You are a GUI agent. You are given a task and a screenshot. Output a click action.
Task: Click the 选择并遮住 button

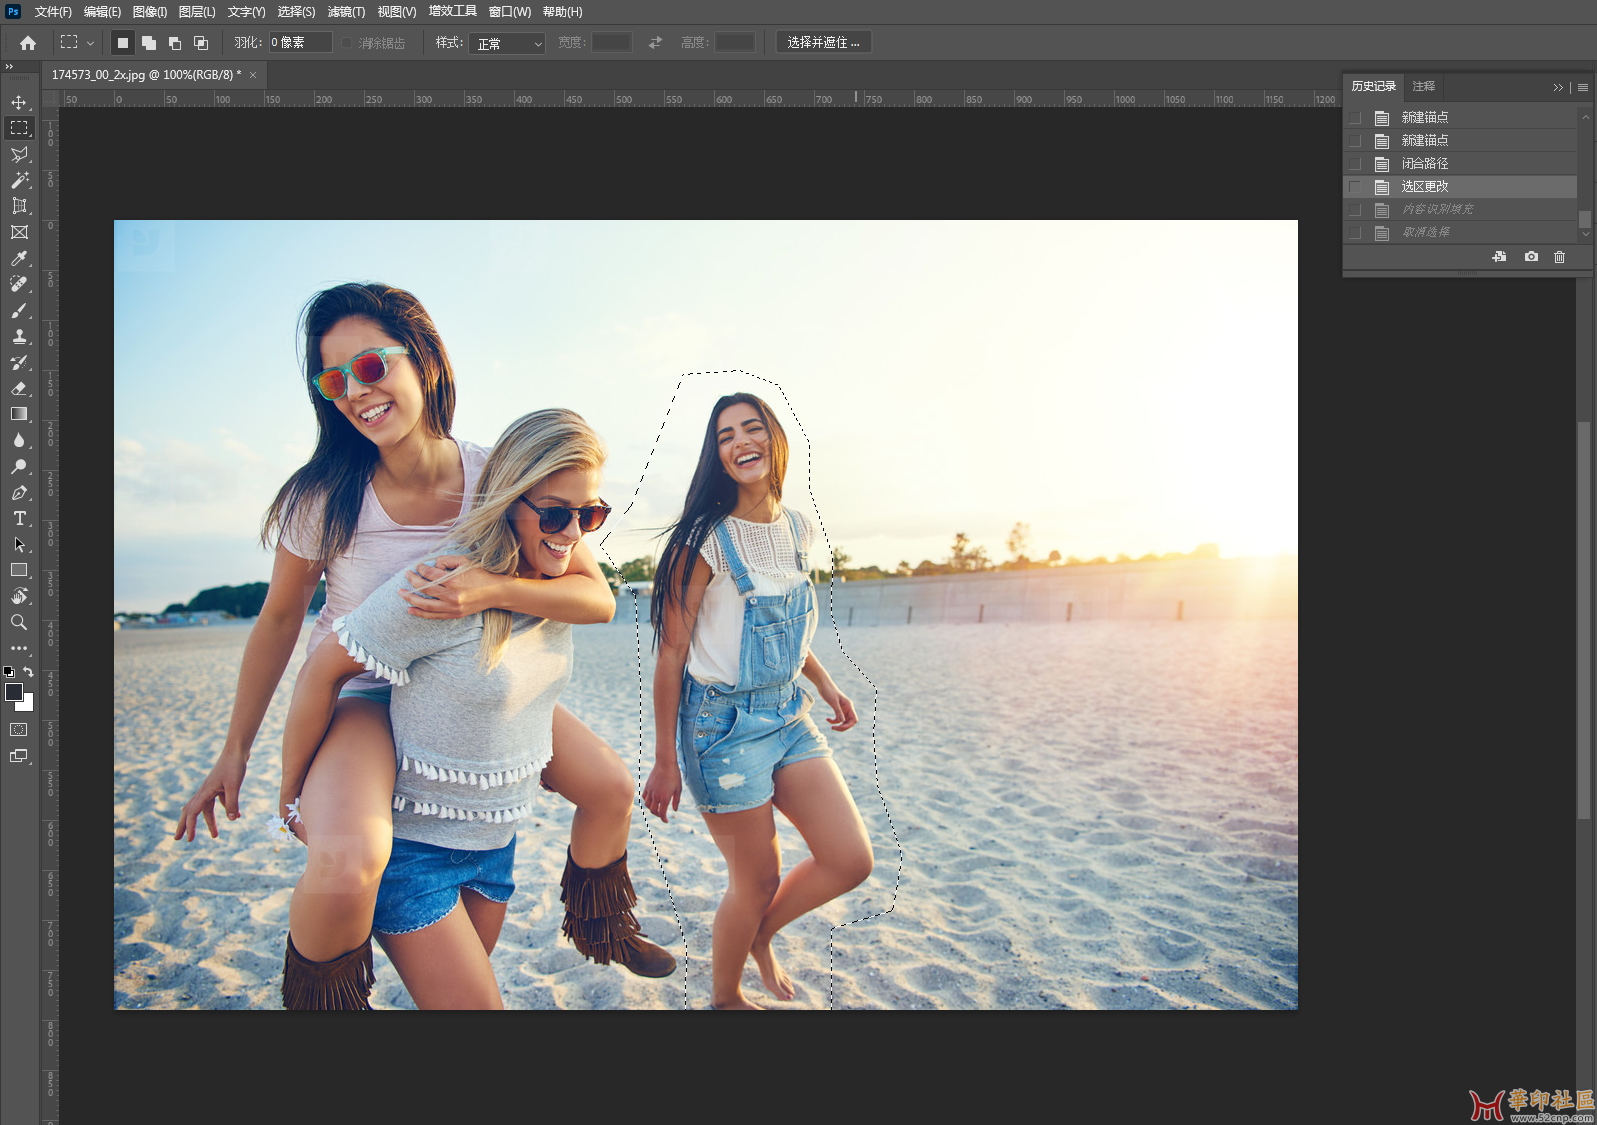pyautogui.click(x=823, y=42)
